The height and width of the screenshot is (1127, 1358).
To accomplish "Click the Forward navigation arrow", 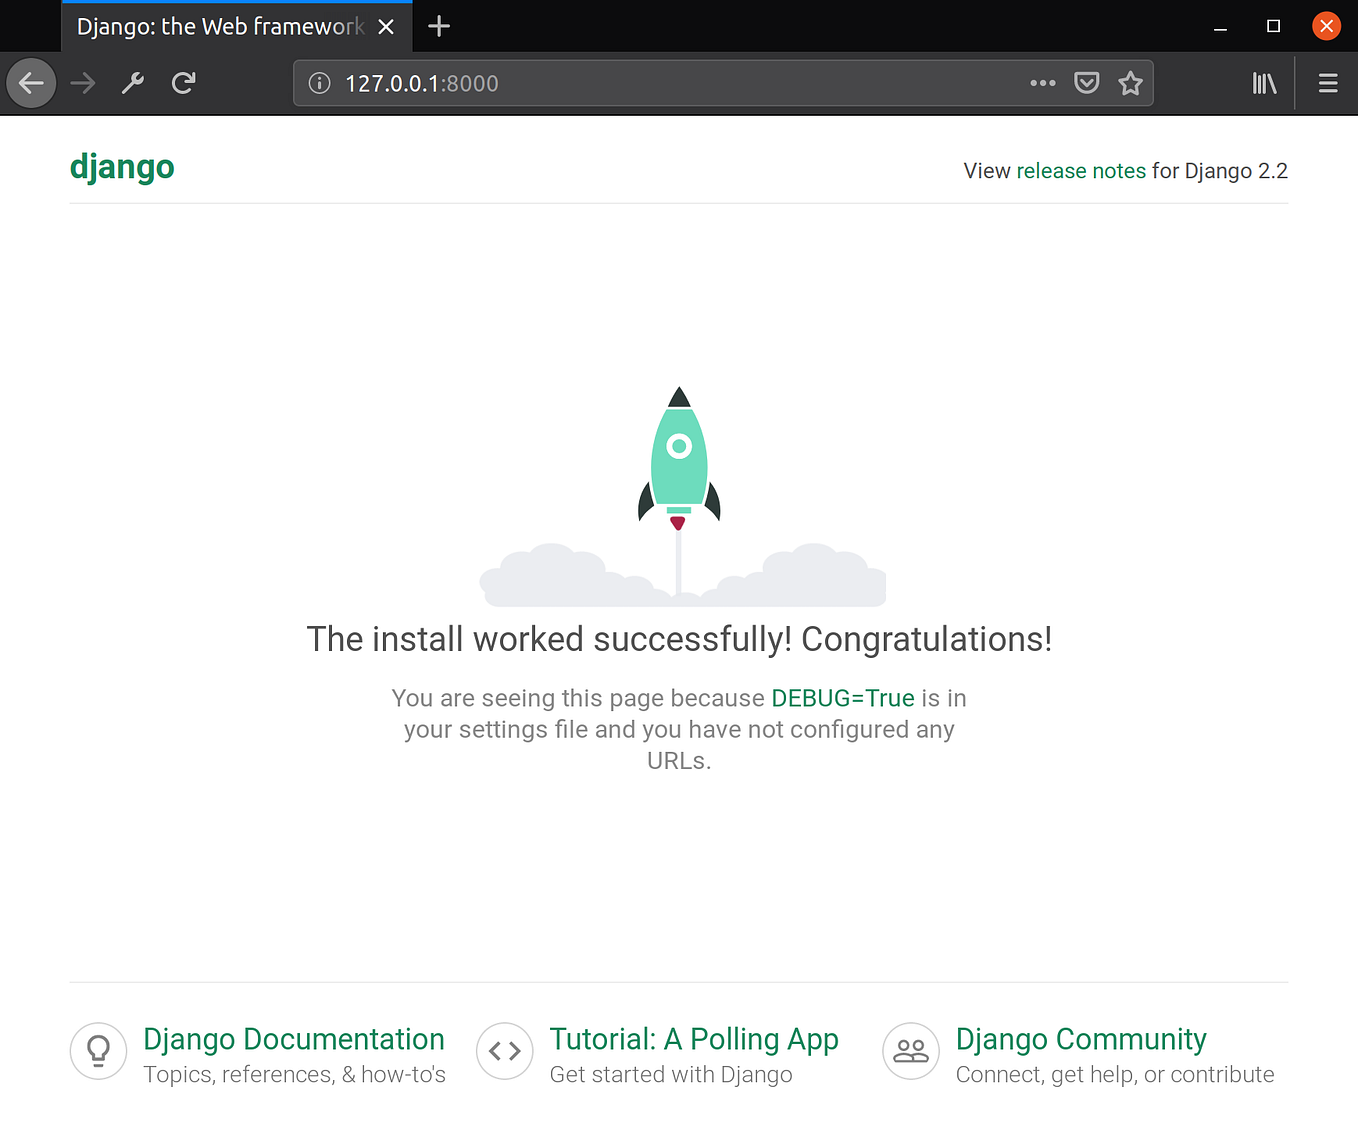I will tap(82, 83).
